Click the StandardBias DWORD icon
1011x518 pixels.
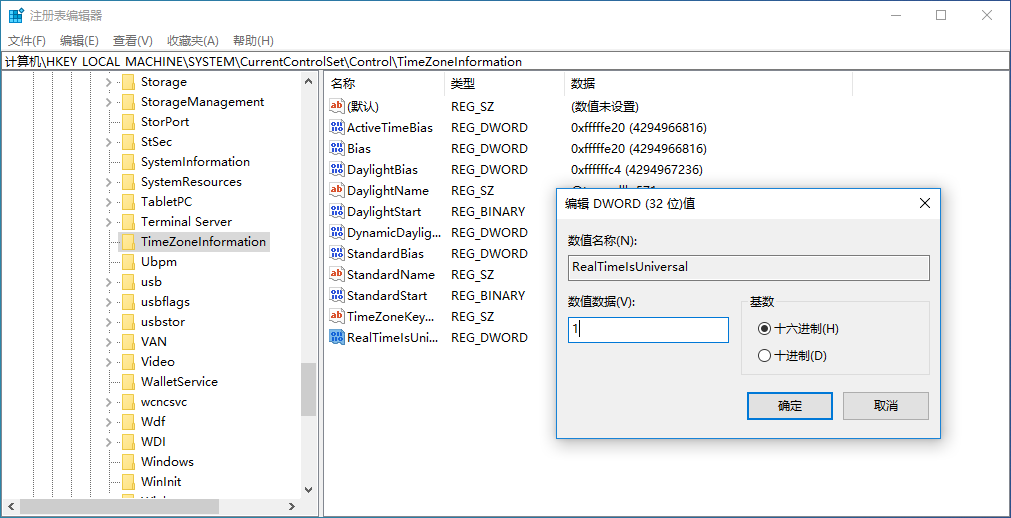pos(337,254)
